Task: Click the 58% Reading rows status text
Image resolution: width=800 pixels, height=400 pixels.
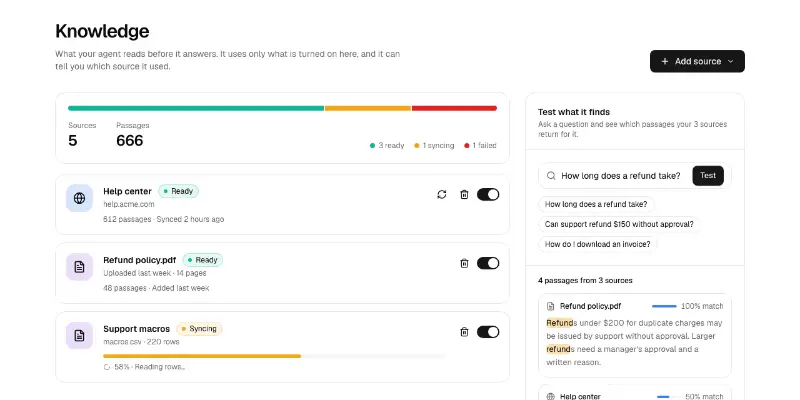Action: click(x=149, y=367)
